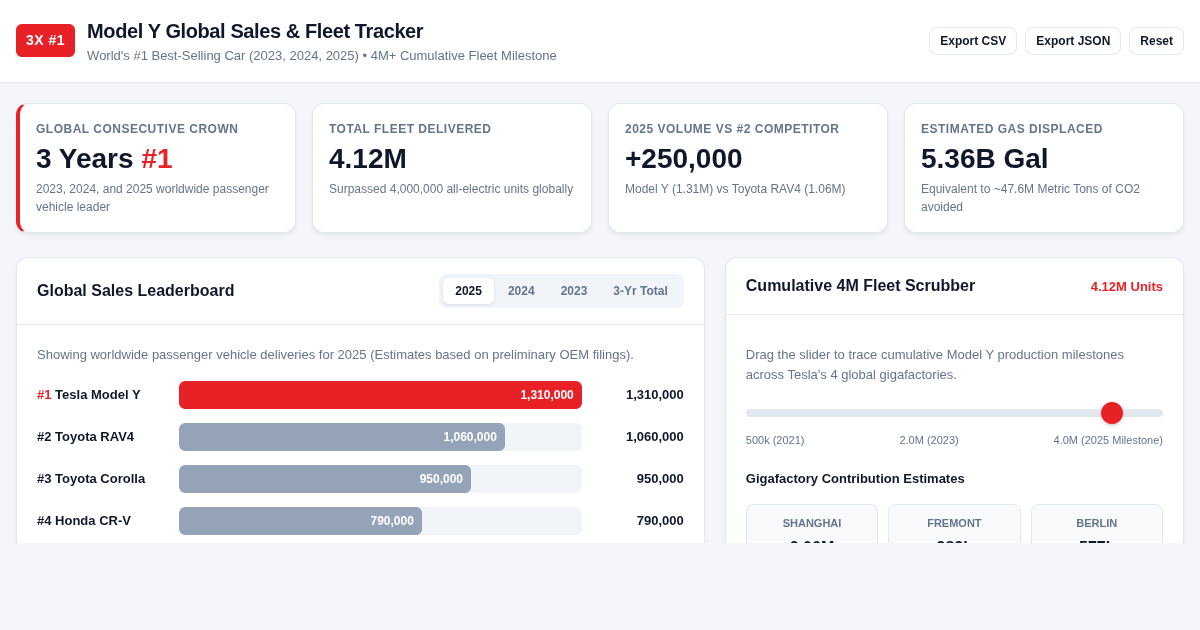The height and width of the screenshot is (630, 1200).
Task: Click the 'Global Sales Leaderboard' heading
Action: tap(136, 291)
